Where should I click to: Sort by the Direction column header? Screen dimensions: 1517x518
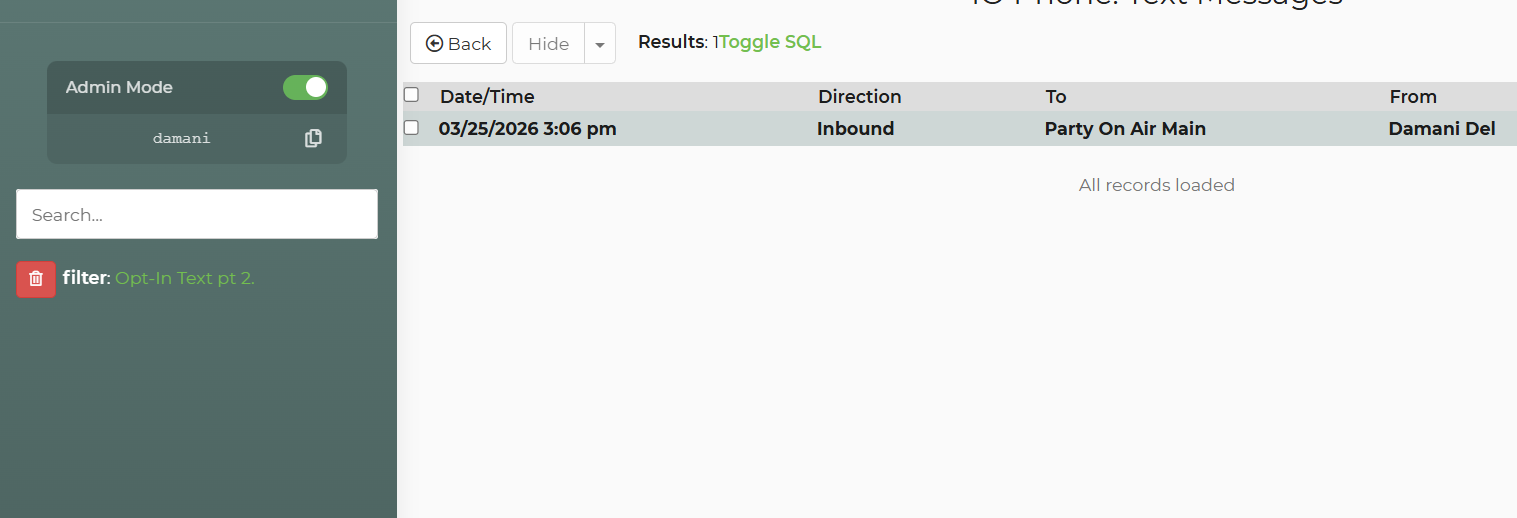tap(859, 97)
